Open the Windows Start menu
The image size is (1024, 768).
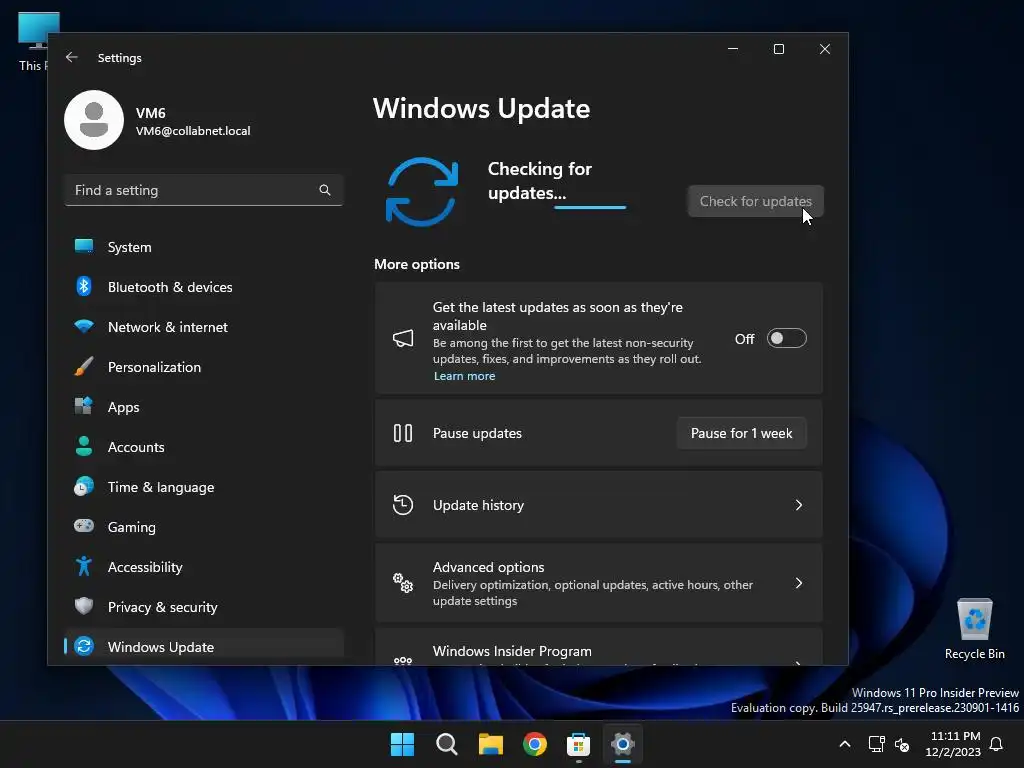click(402, 744)
